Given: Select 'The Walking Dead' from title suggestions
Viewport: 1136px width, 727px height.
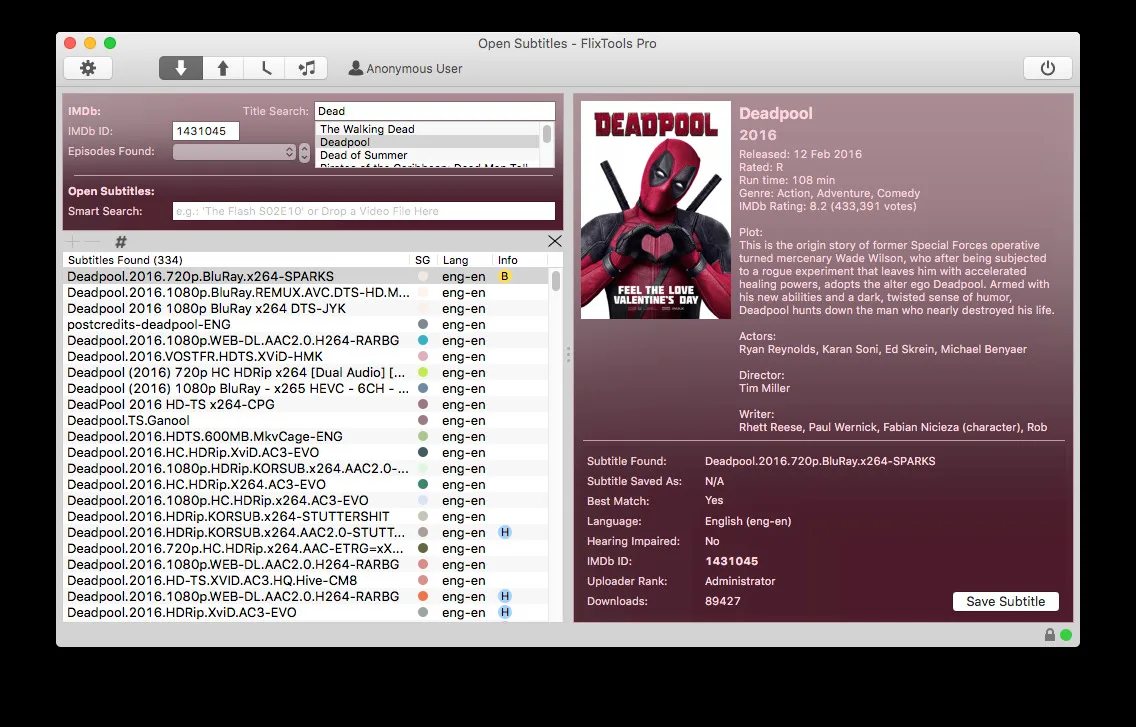Looking at the screenshot, I should point(367,129).
